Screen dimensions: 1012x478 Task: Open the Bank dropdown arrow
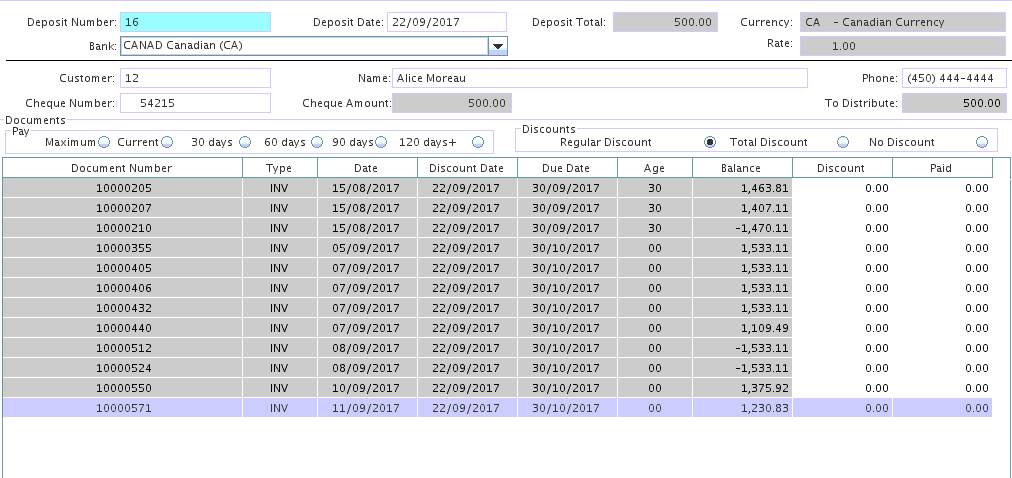coord(497,46)
